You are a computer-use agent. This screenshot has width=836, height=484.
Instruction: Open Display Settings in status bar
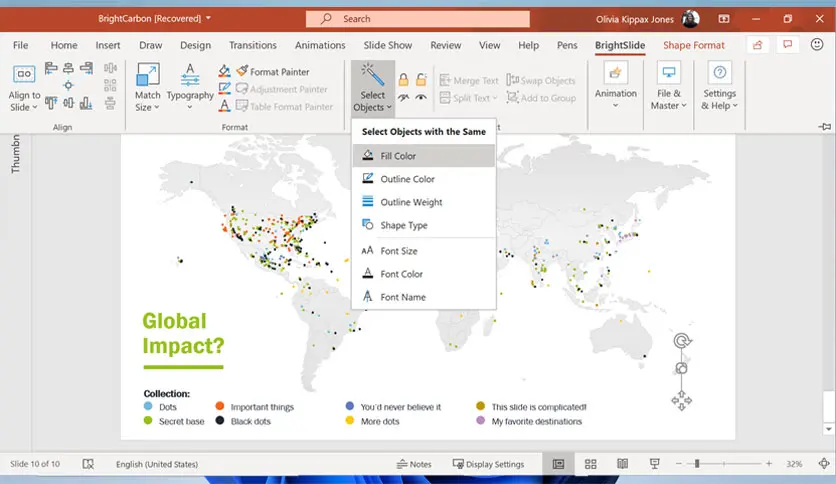click(488, 464)
